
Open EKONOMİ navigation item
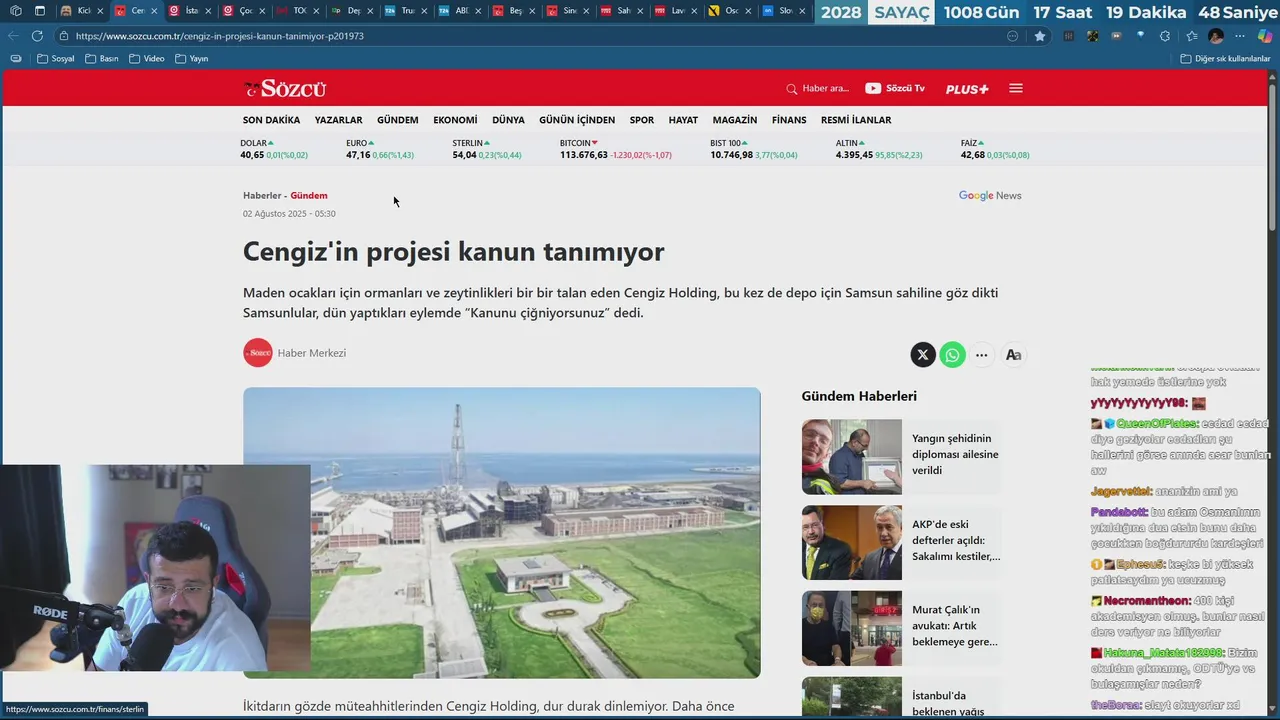[x=455, y=120]
